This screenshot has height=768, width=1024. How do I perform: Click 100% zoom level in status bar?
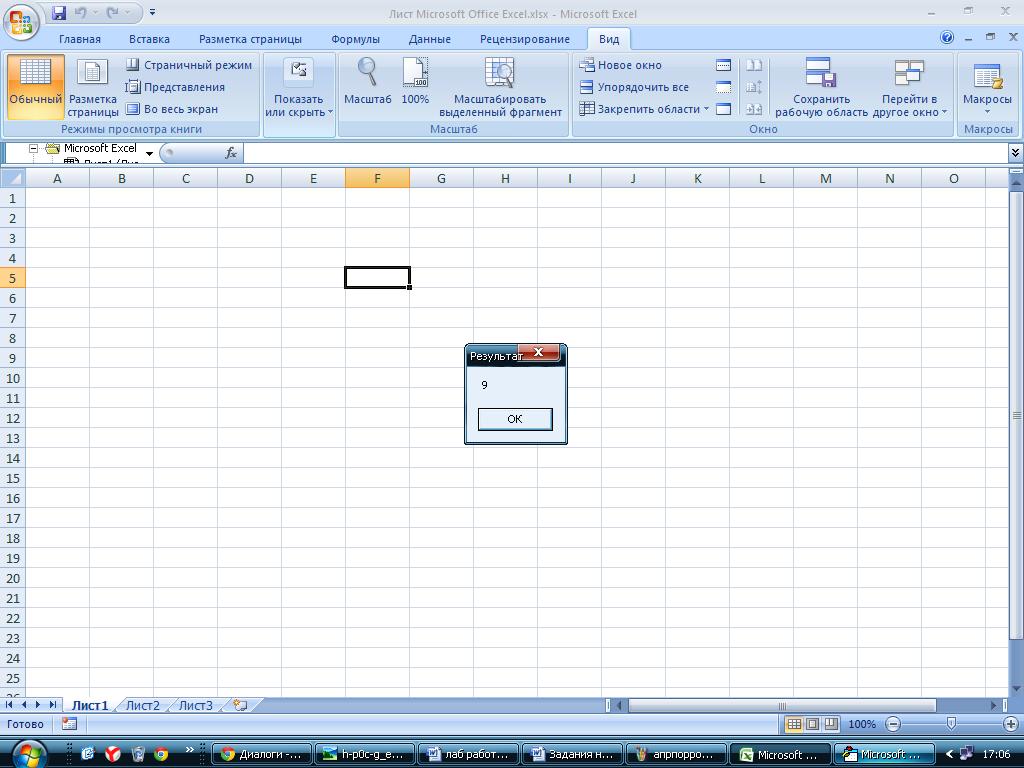click(861, 724)
